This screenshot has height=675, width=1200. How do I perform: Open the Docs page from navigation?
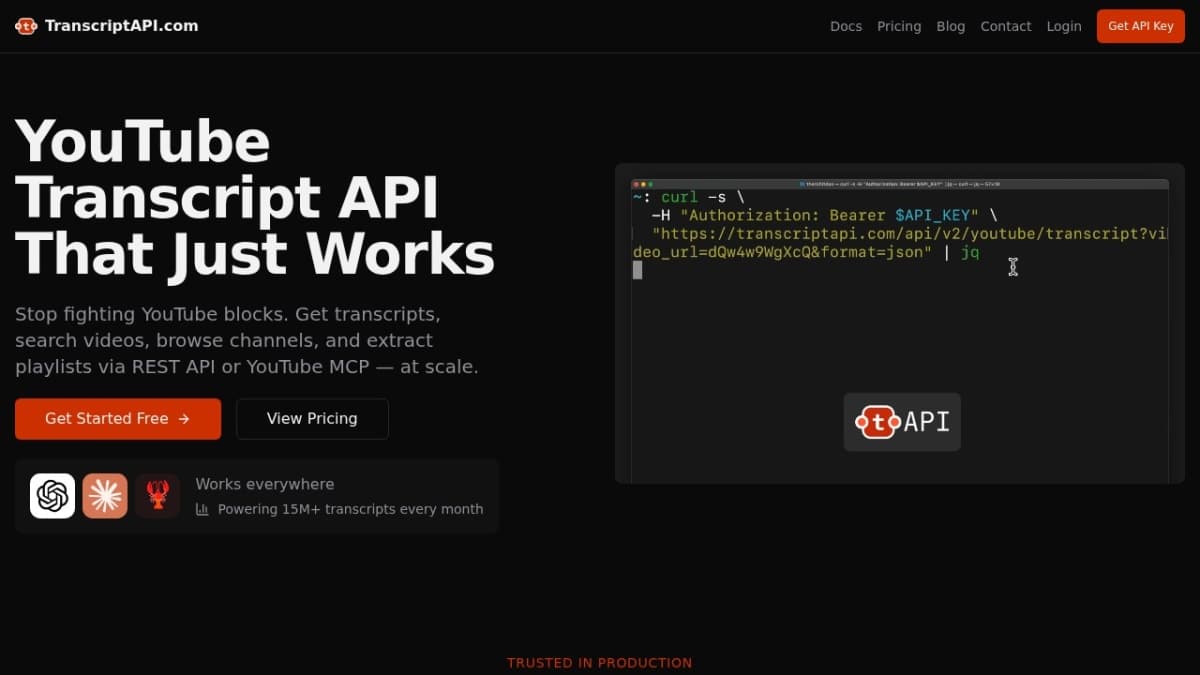pos(845,26)
